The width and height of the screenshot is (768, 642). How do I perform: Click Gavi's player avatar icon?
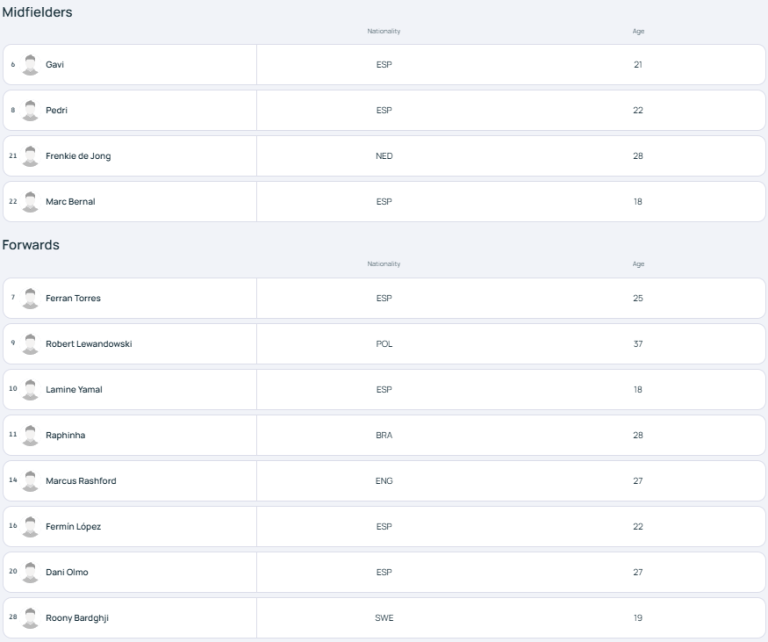[30, 64]
